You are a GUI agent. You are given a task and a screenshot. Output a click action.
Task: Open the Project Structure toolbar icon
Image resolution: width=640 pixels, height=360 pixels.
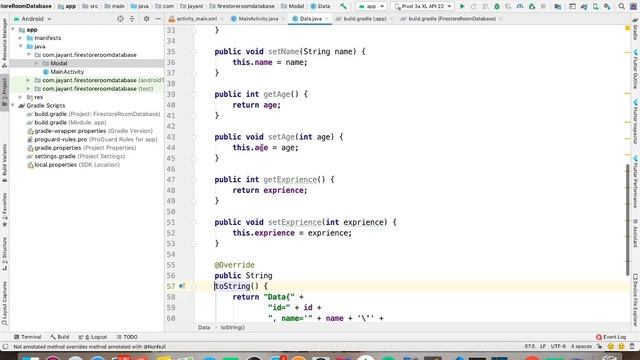(558, 6)
